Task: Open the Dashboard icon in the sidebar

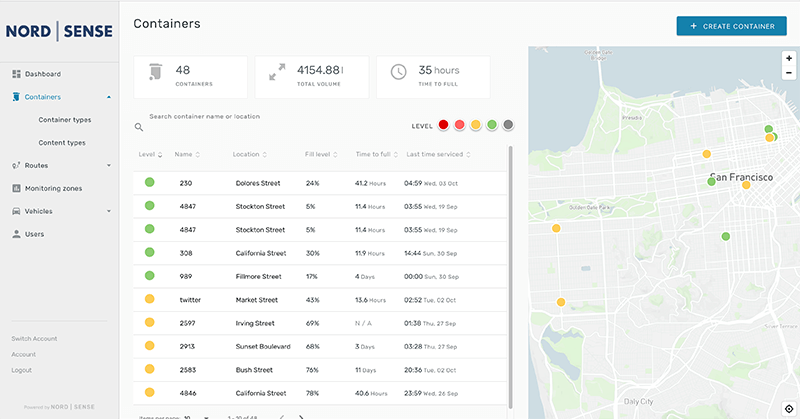Action: coord(16,74)
